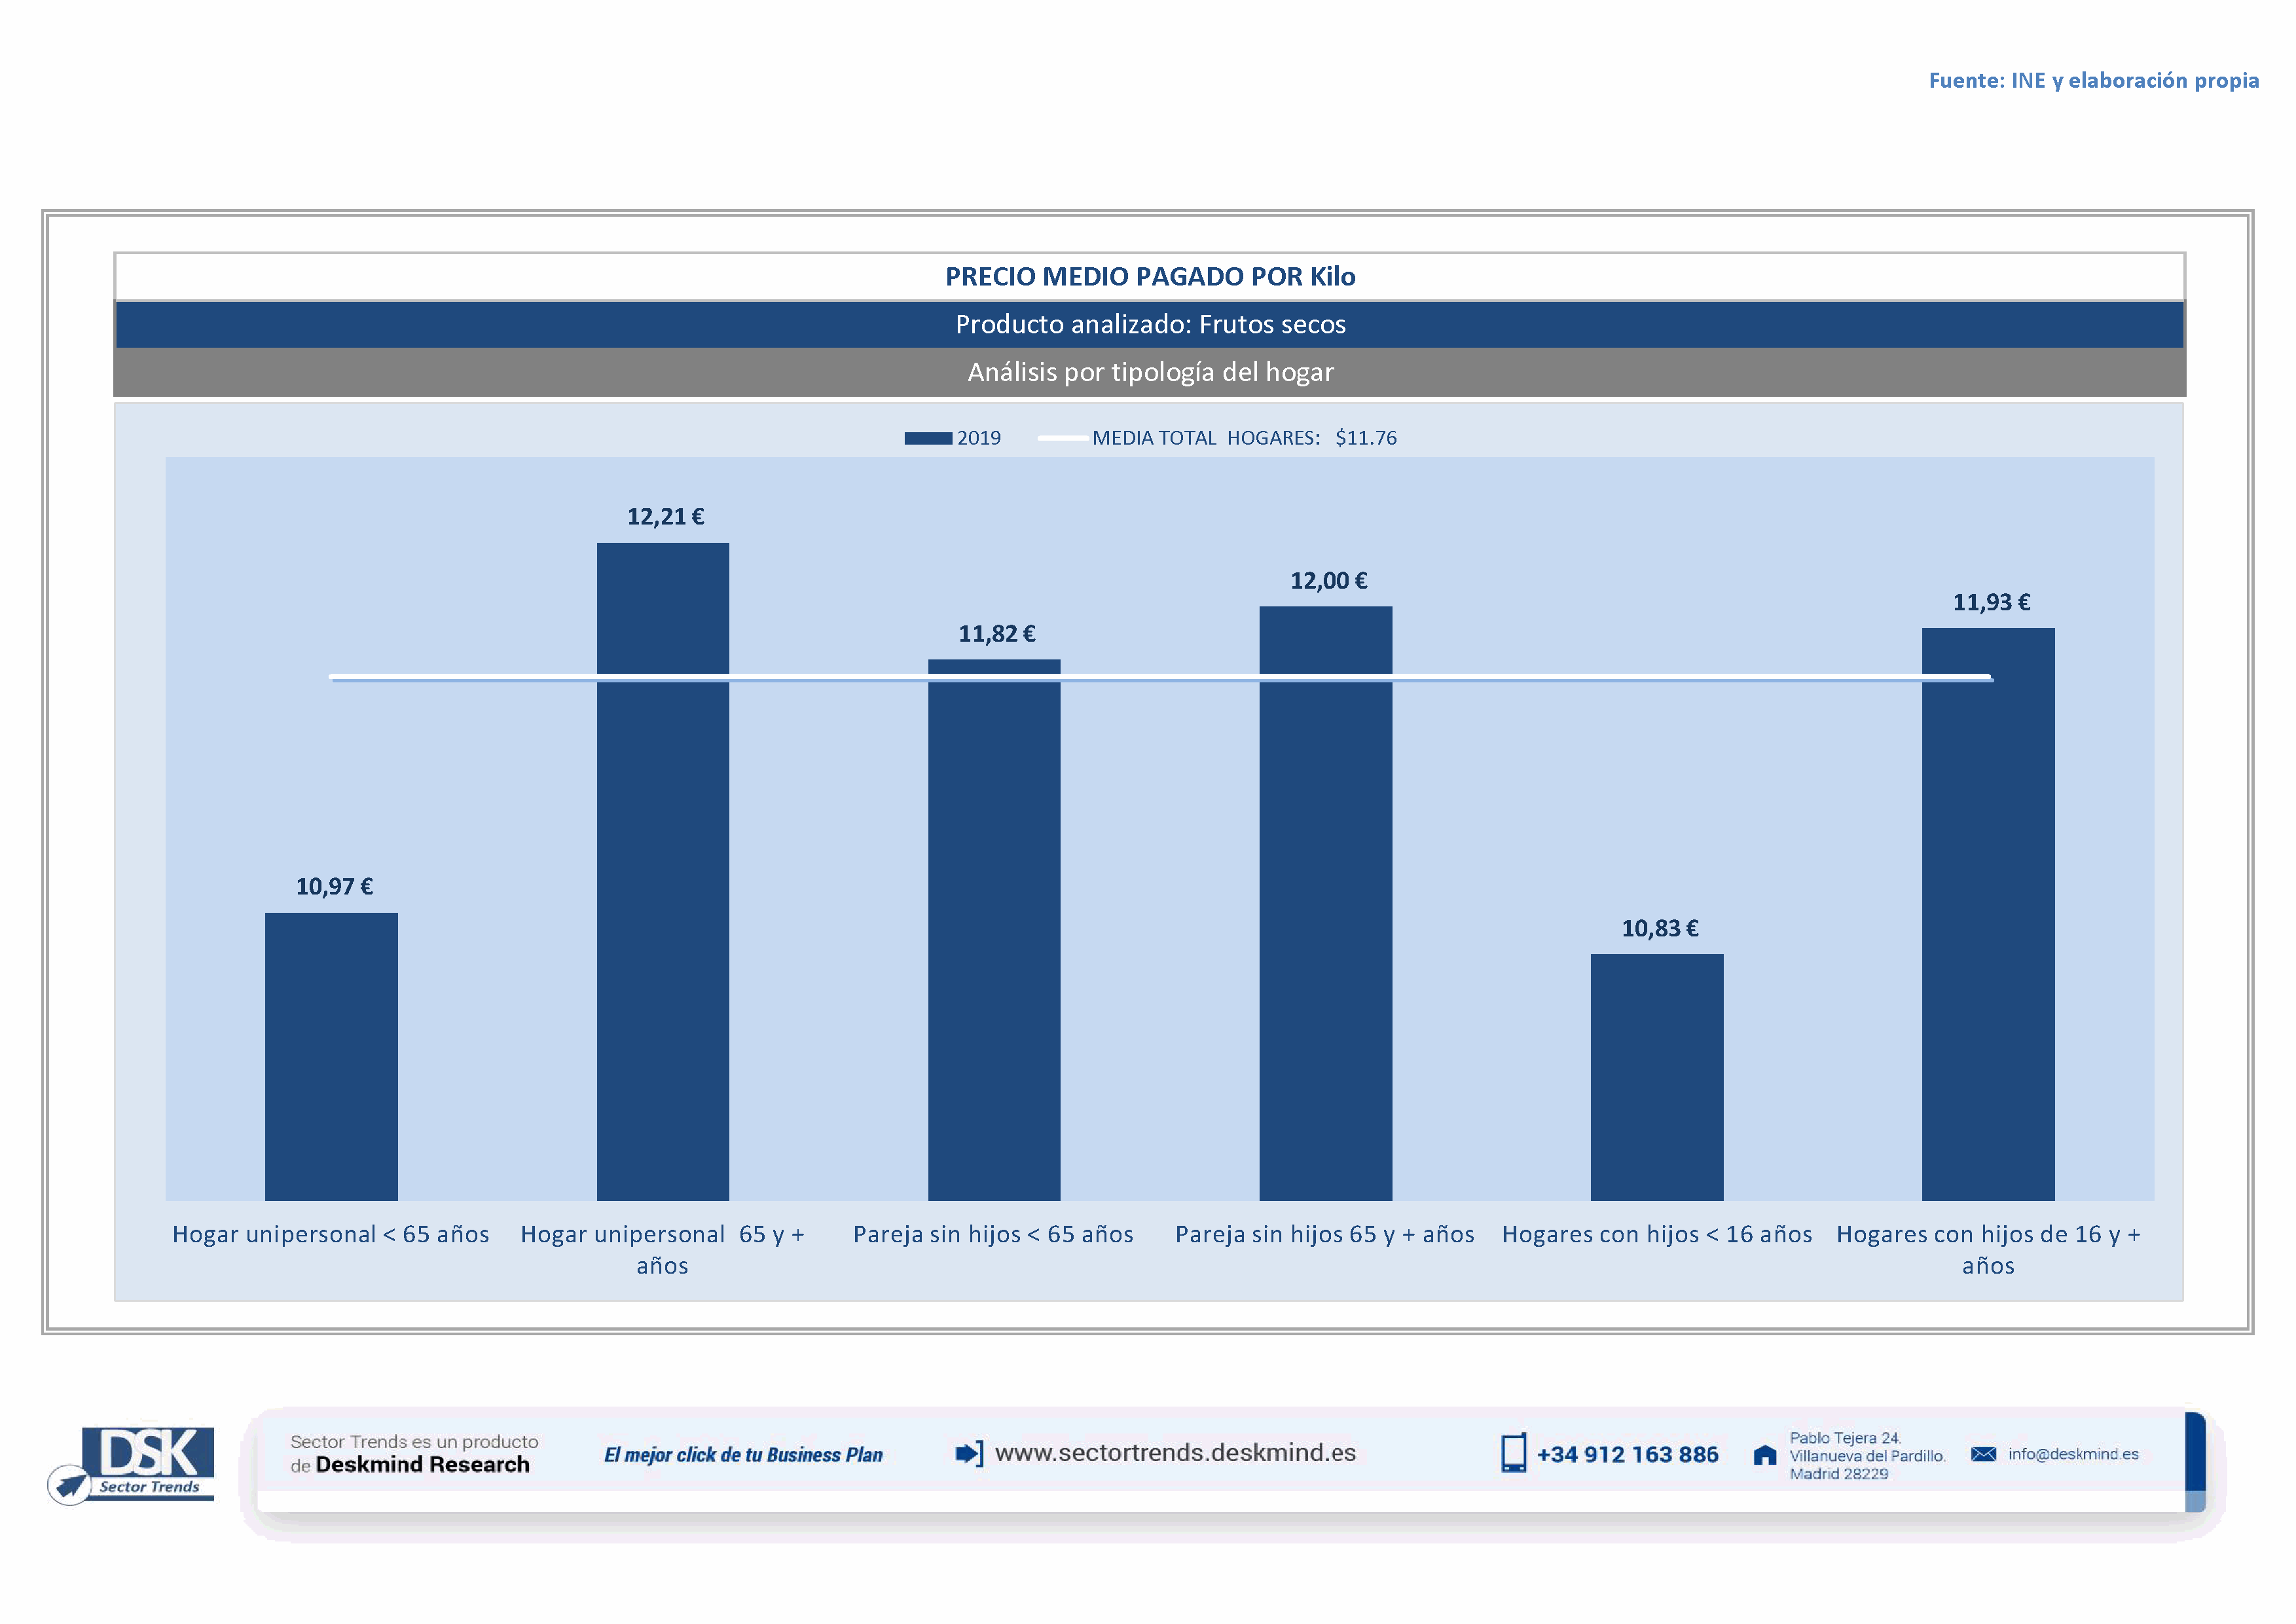
Task: Click 'Pareja sin hijos < 65 años' label
Action: click(993, 1234)
